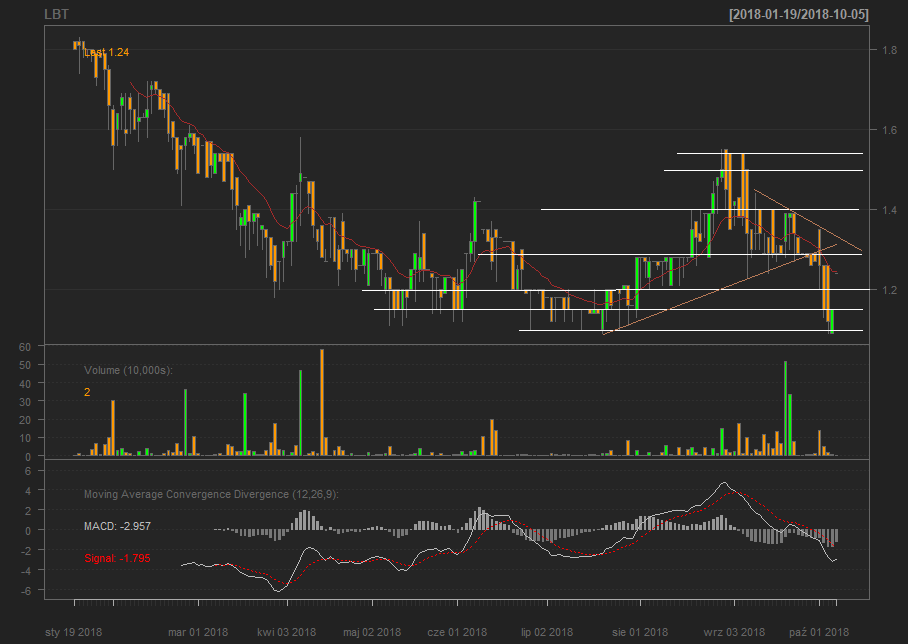The width and height of the screenshot is (908, 644).
Task: Click the LBT ticker symbol title
Action: 56,14
